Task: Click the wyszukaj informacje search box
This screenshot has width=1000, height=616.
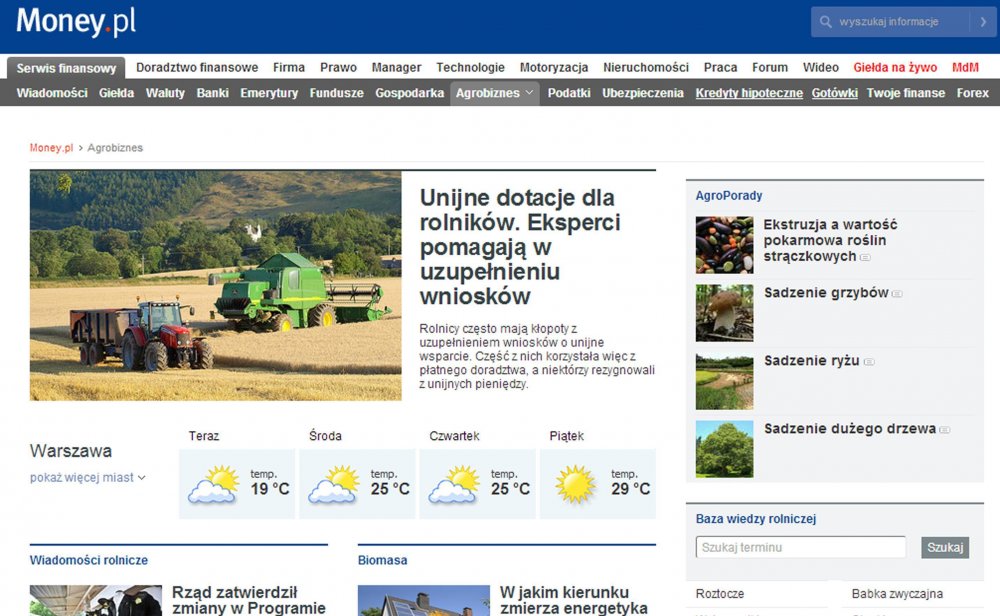Action: pos(900,21)
